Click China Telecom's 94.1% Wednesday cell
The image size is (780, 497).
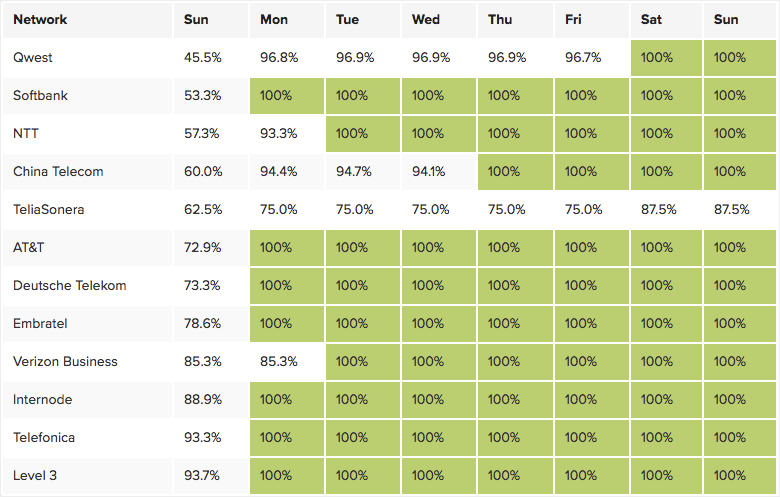429,172
